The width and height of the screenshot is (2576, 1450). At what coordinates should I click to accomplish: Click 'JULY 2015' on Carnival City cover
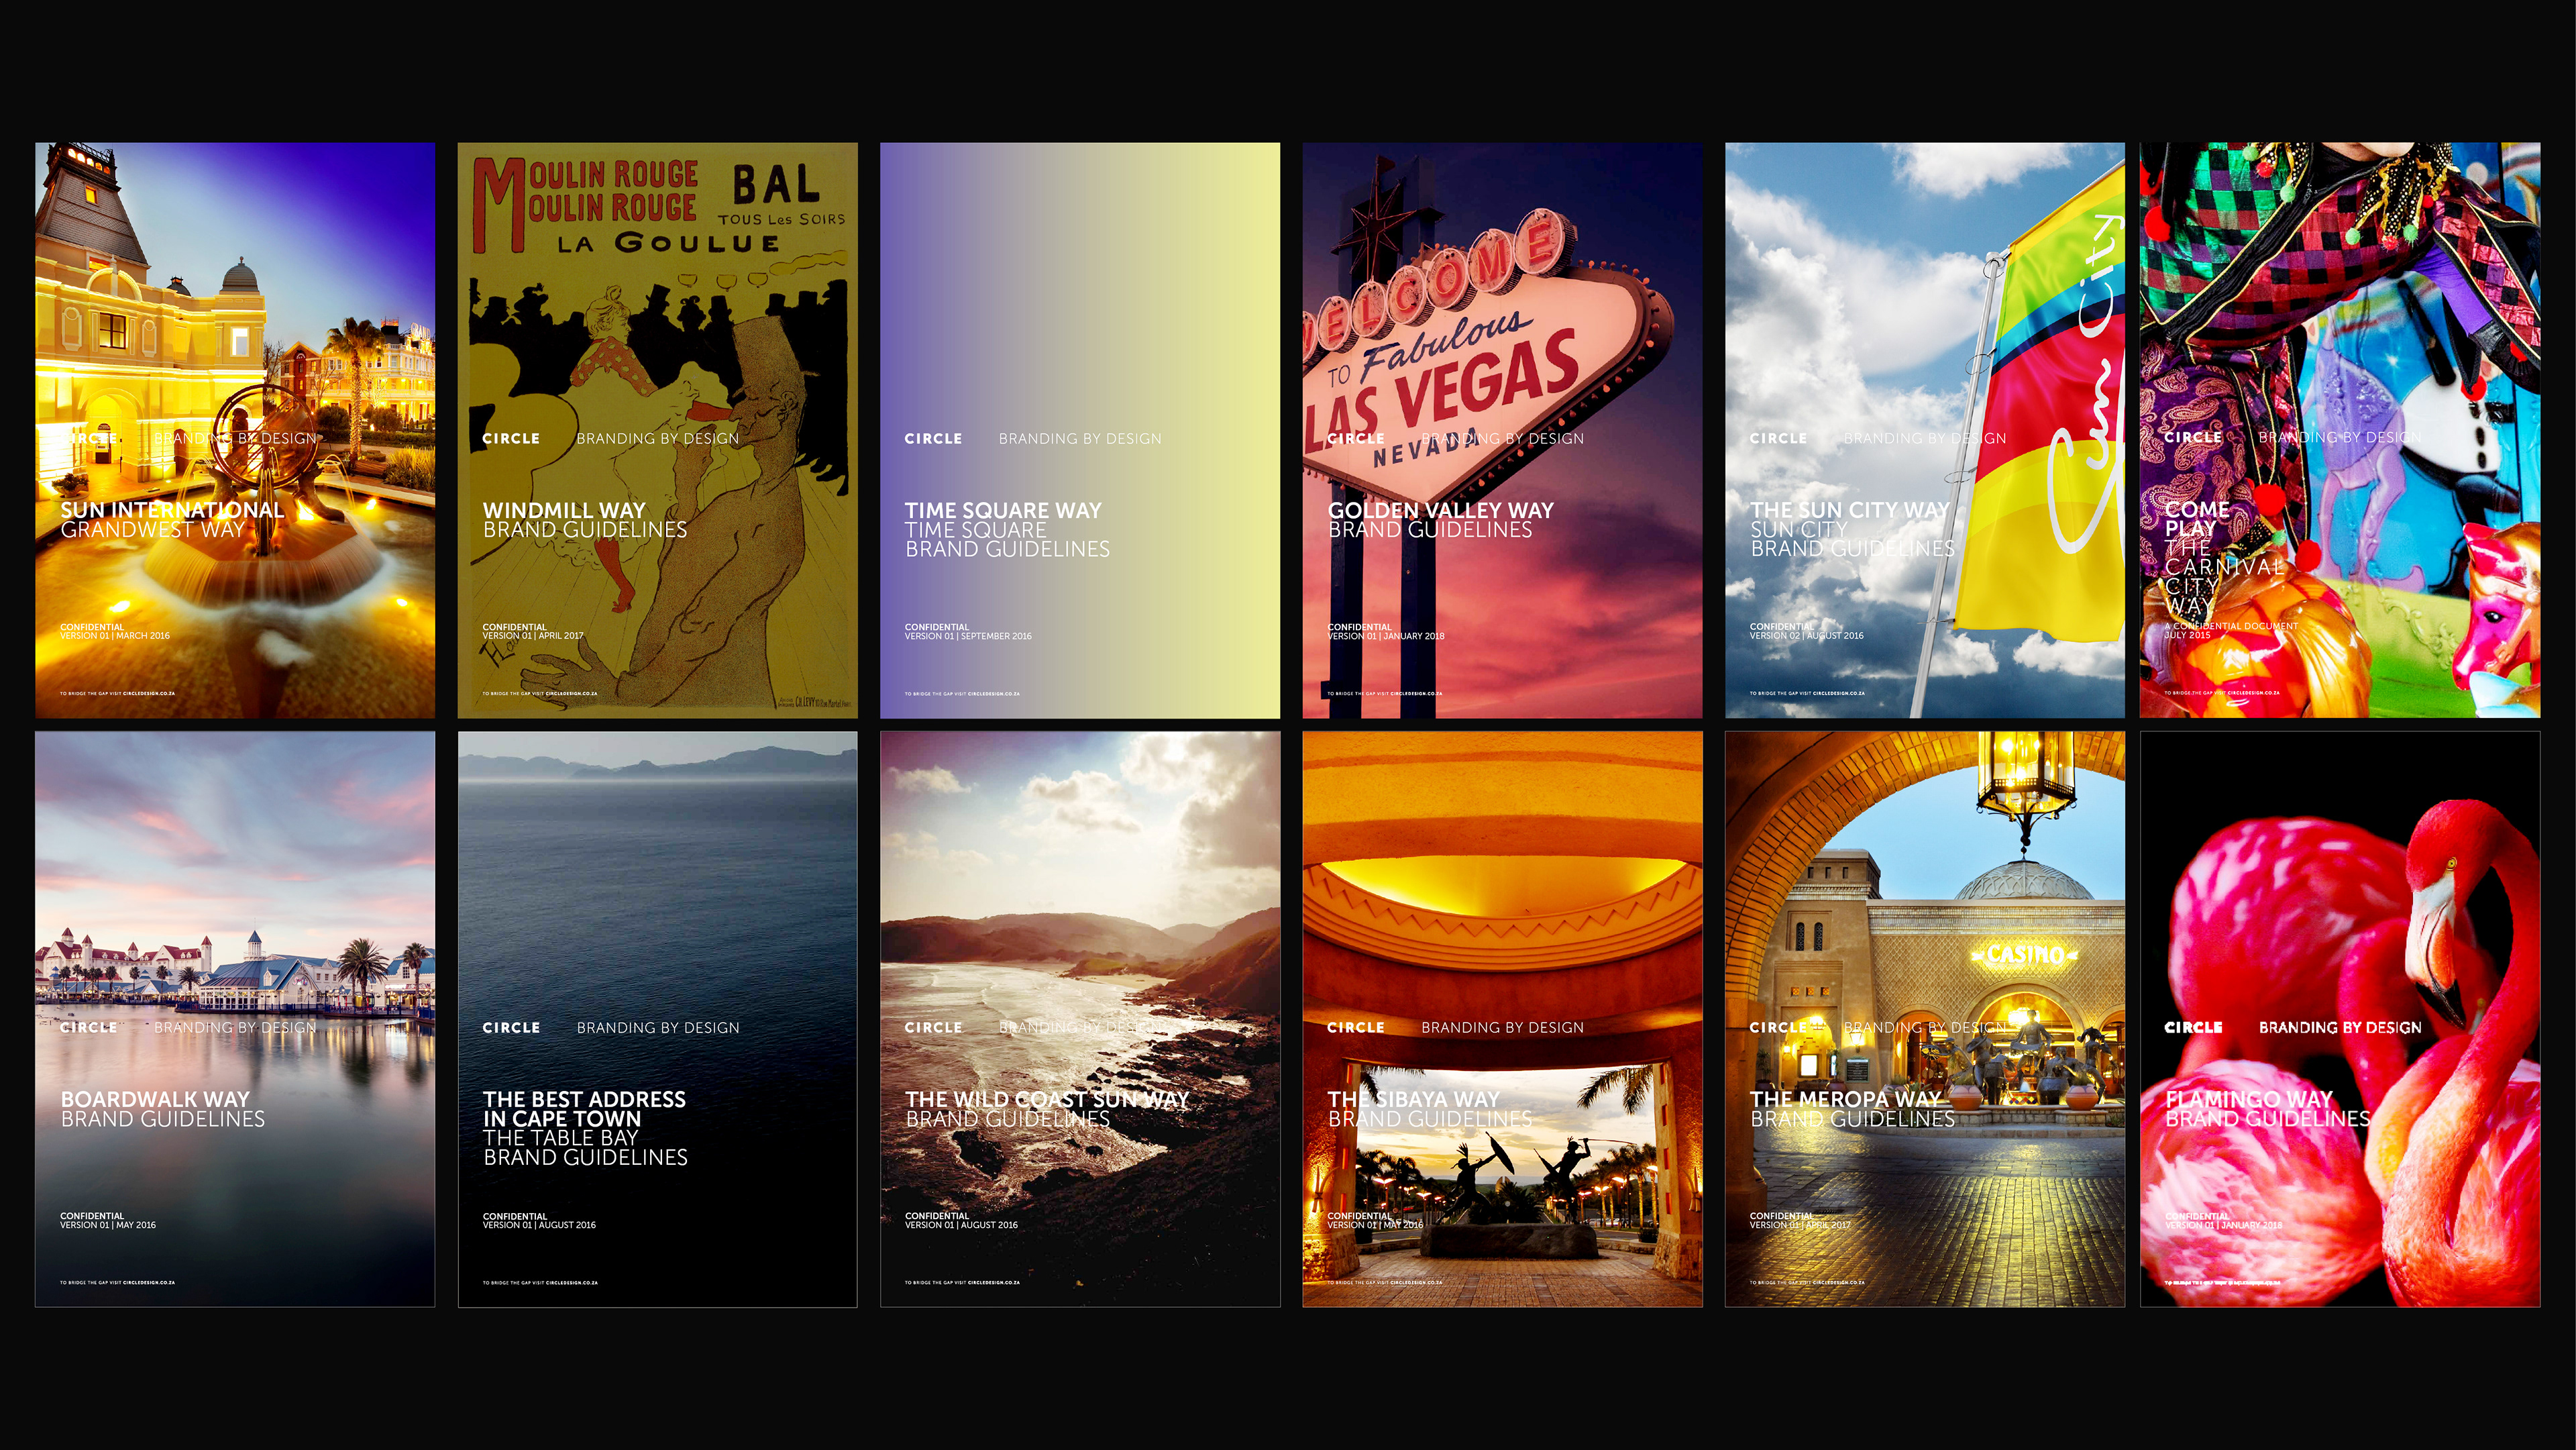(2188, 635)
